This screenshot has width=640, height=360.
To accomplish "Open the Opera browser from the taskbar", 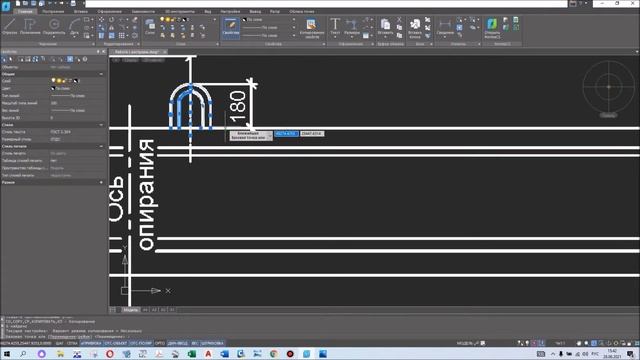I will [x=110, y=354].
